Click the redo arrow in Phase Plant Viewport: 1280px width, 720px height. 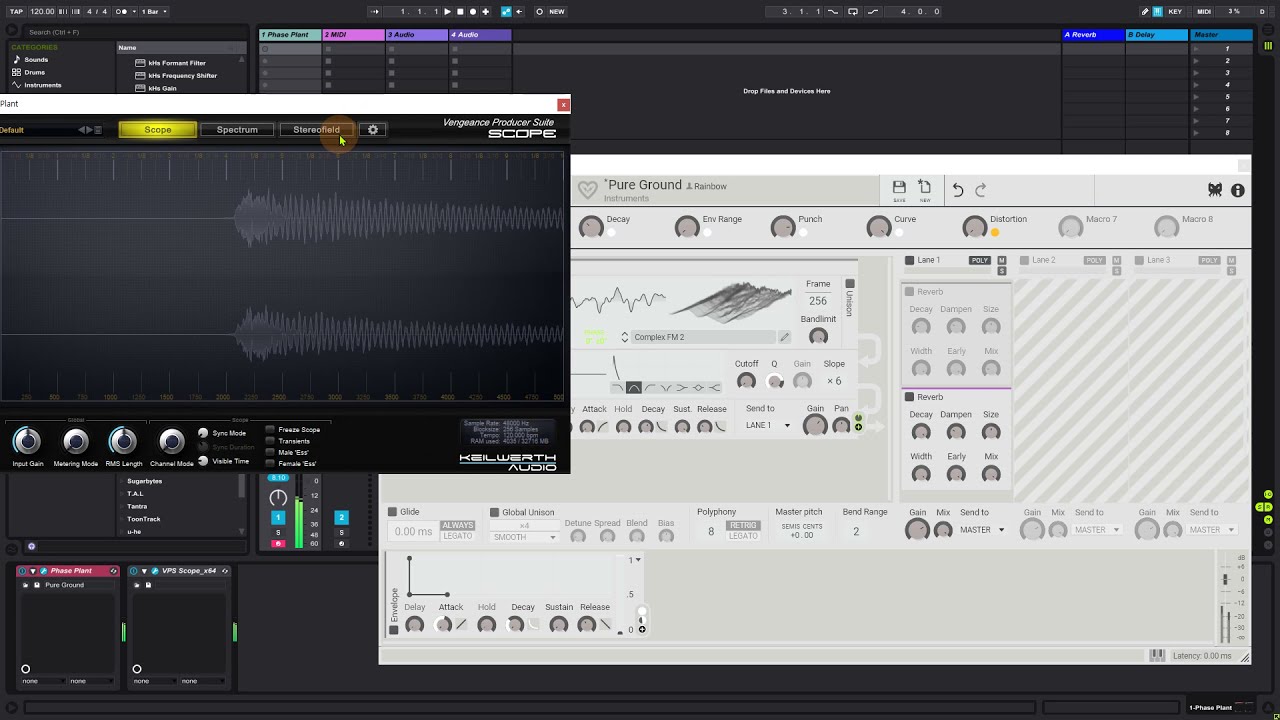[x=981, y=190]
